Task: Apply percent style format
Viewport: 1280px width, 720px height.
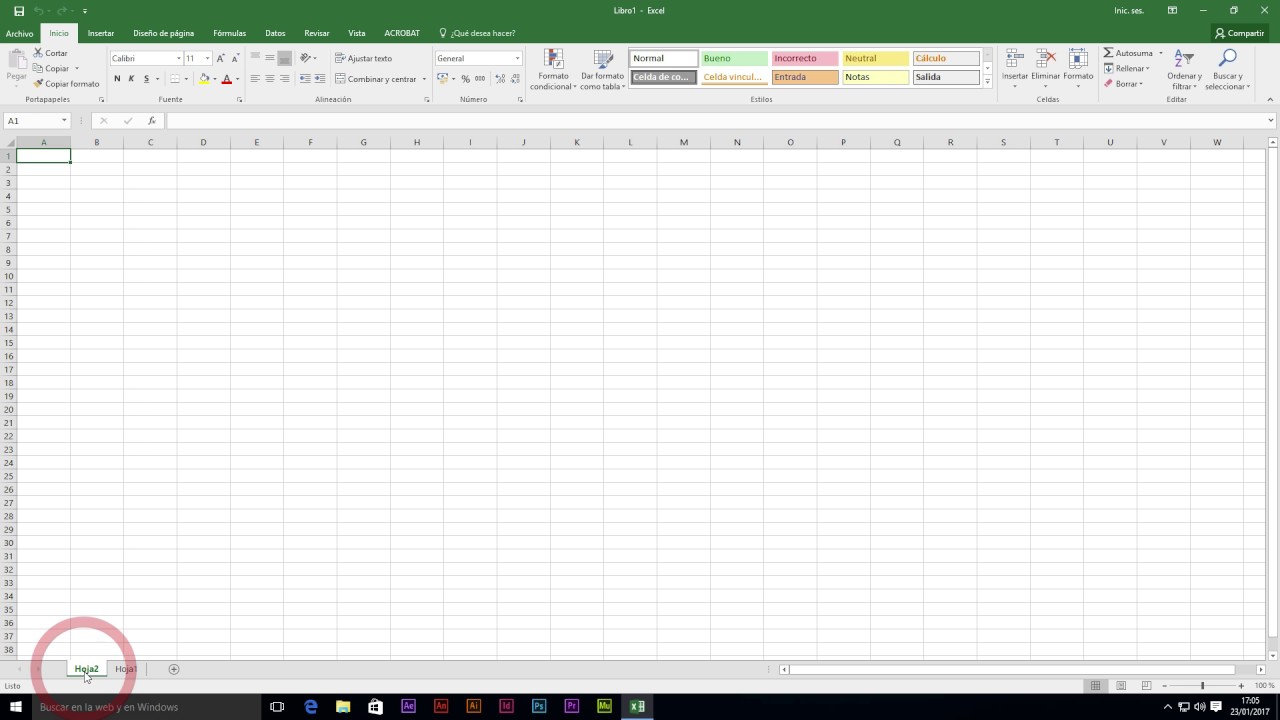Action: tap(465, 79)
